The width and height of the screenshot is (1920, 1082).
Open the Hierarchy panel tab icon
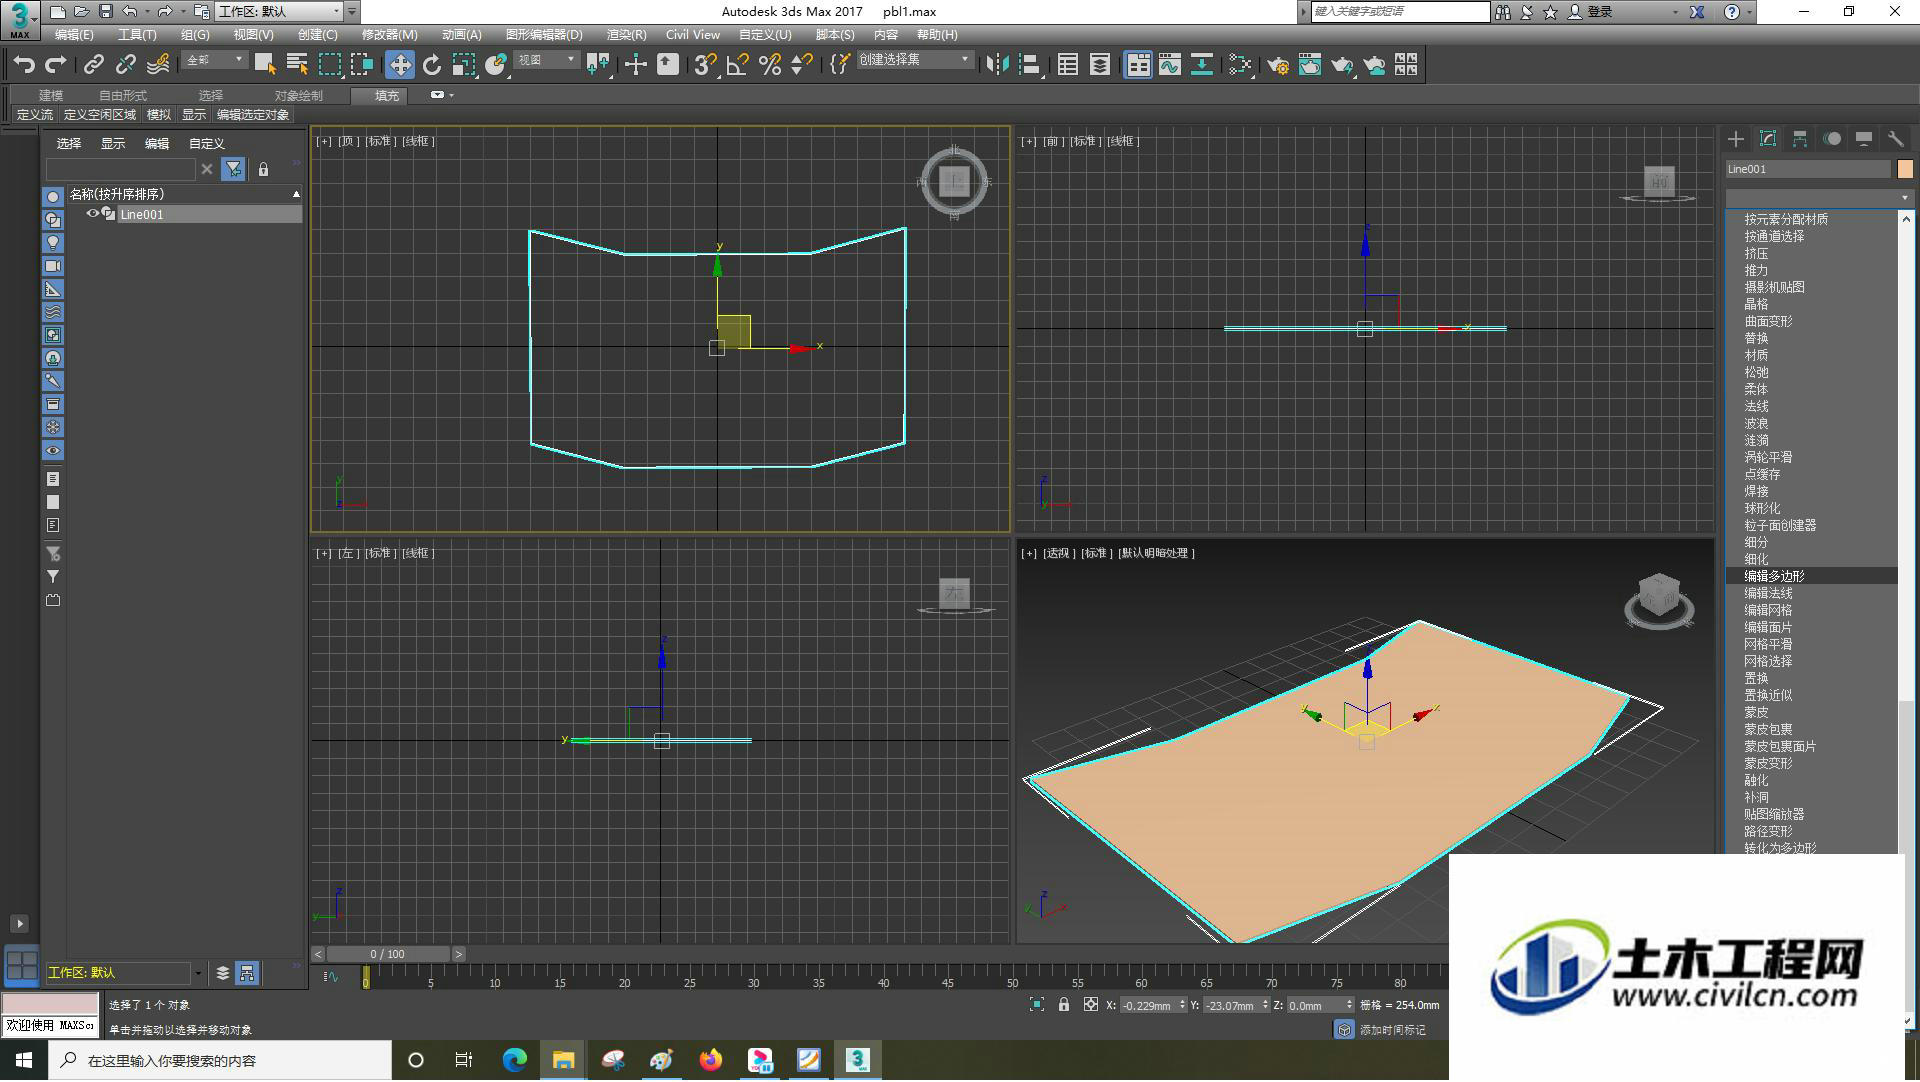coord(1800,139)
